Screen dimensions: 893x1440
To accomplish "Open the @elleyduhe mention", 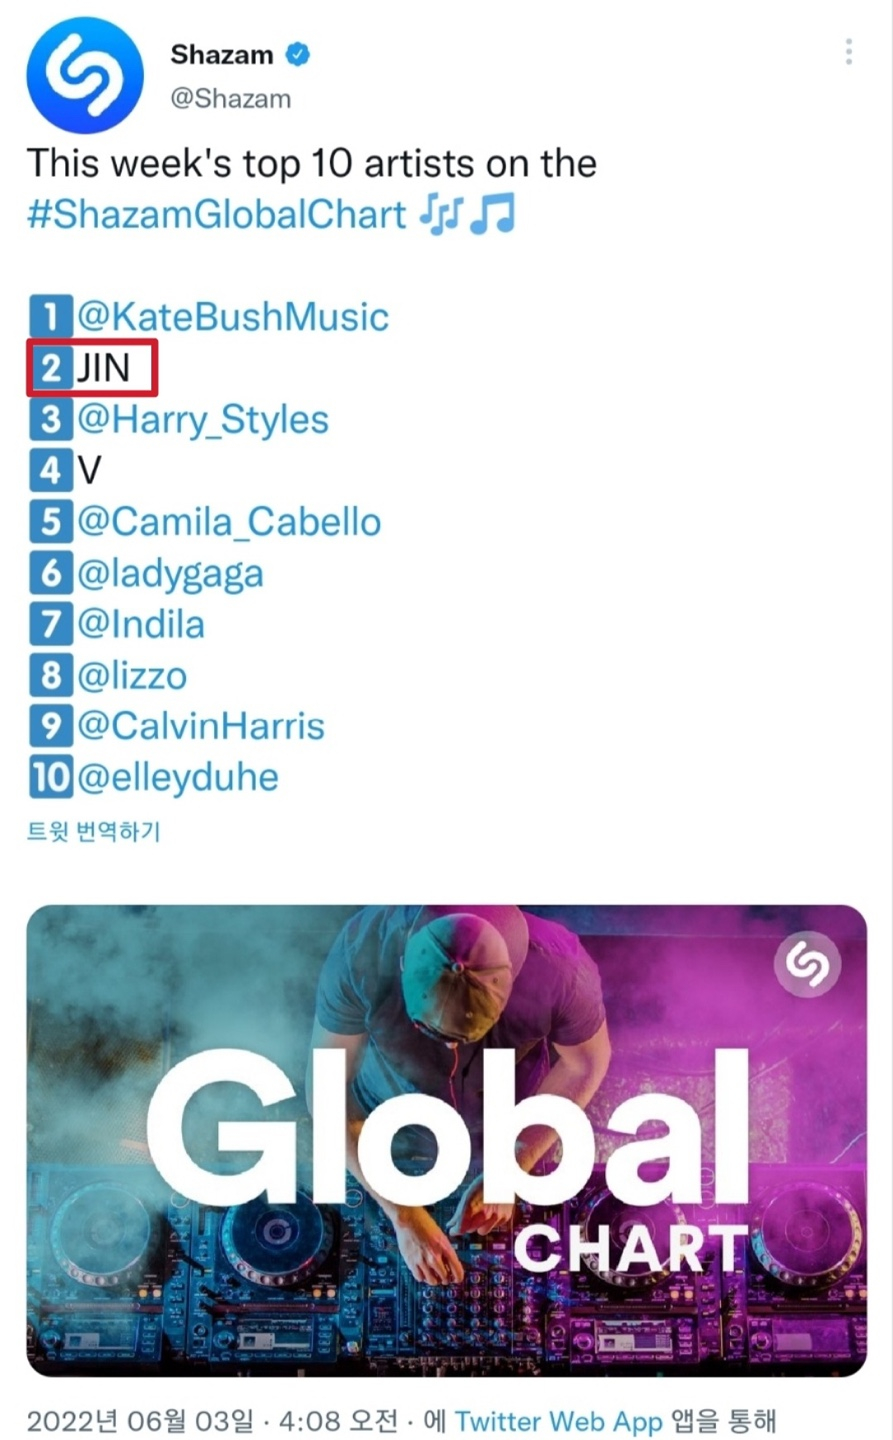I will click(x=178, y=777).
